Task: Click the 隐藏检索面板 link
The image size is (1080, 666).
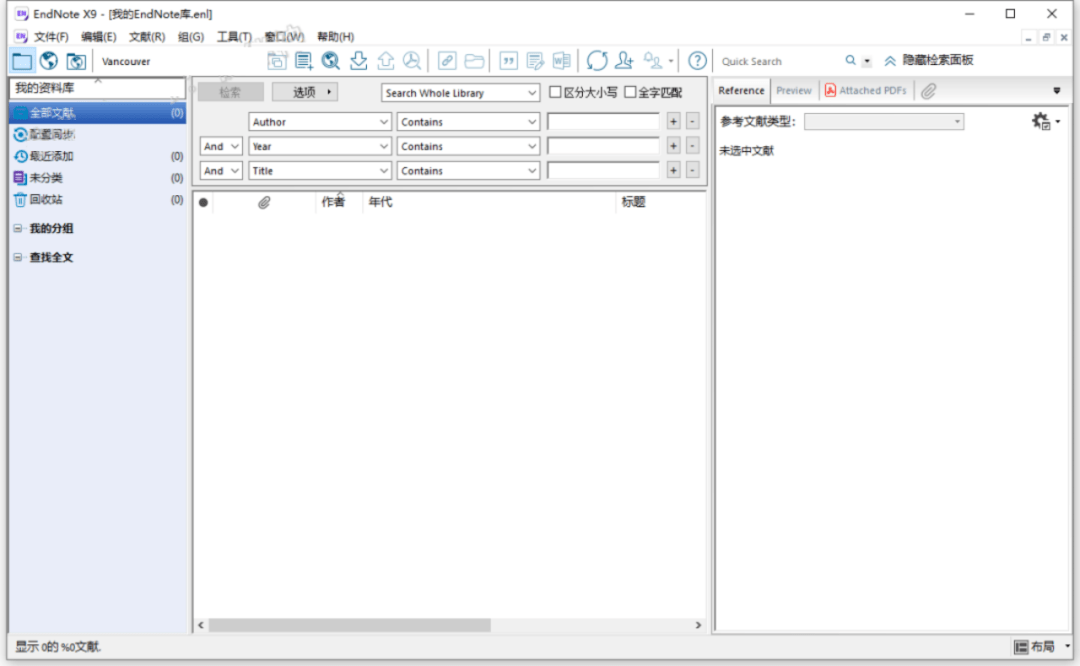Action: (x=938, y=61)
